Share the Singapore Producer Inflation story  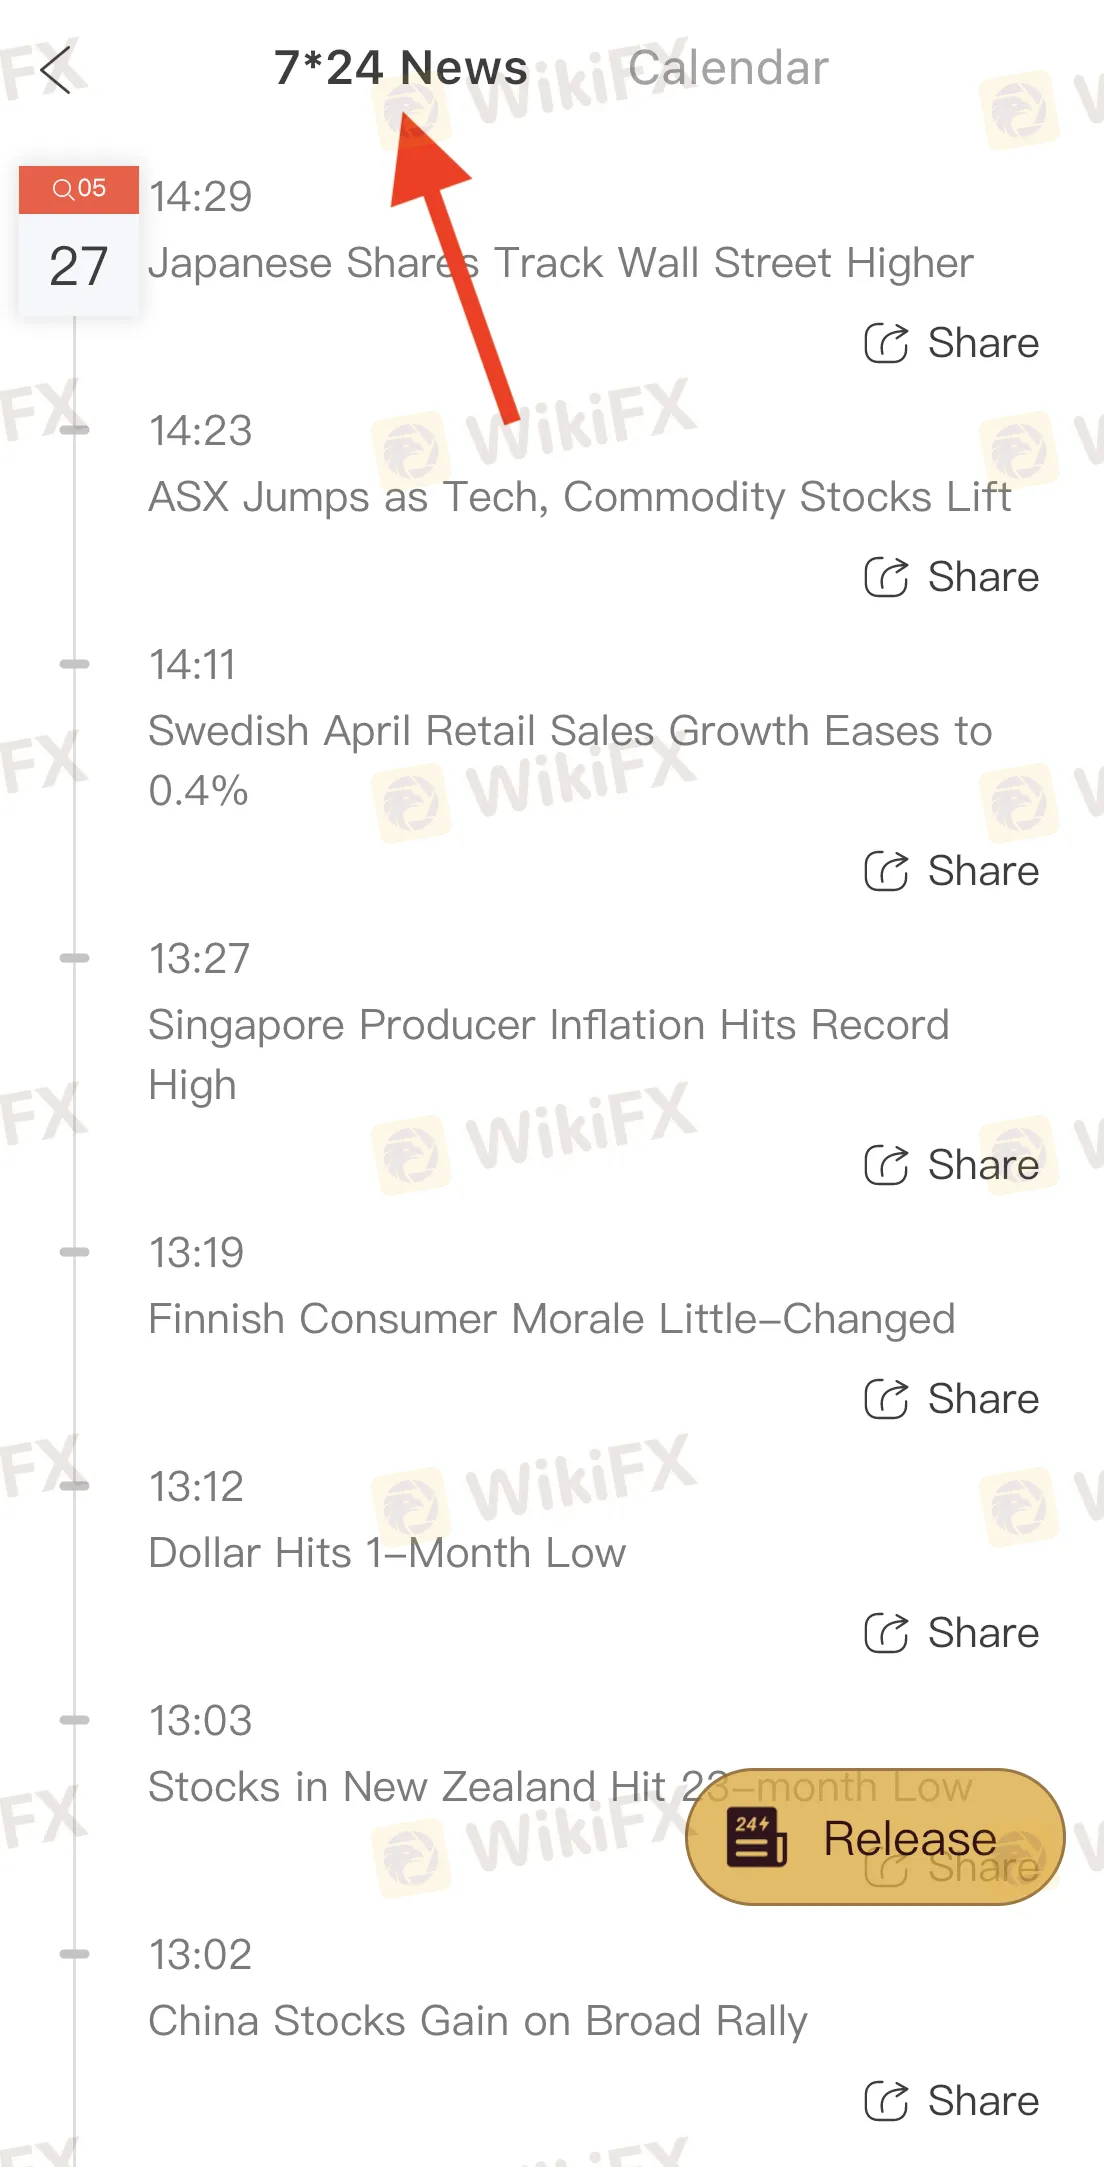pyautogui.click(x=951, y=1165)
